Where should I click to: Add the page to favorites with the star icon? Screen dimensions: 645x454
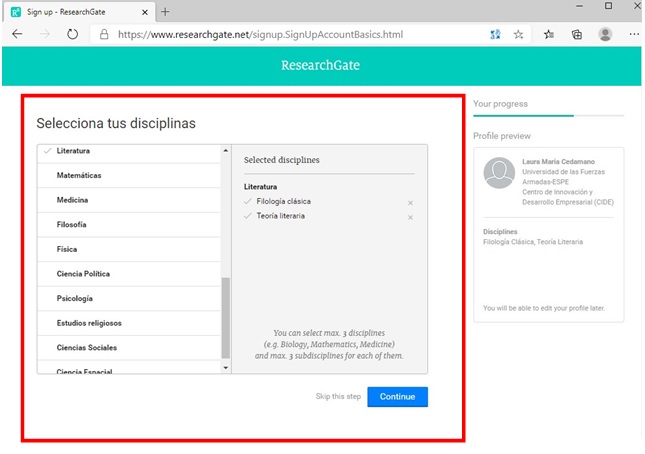(519, 33)
